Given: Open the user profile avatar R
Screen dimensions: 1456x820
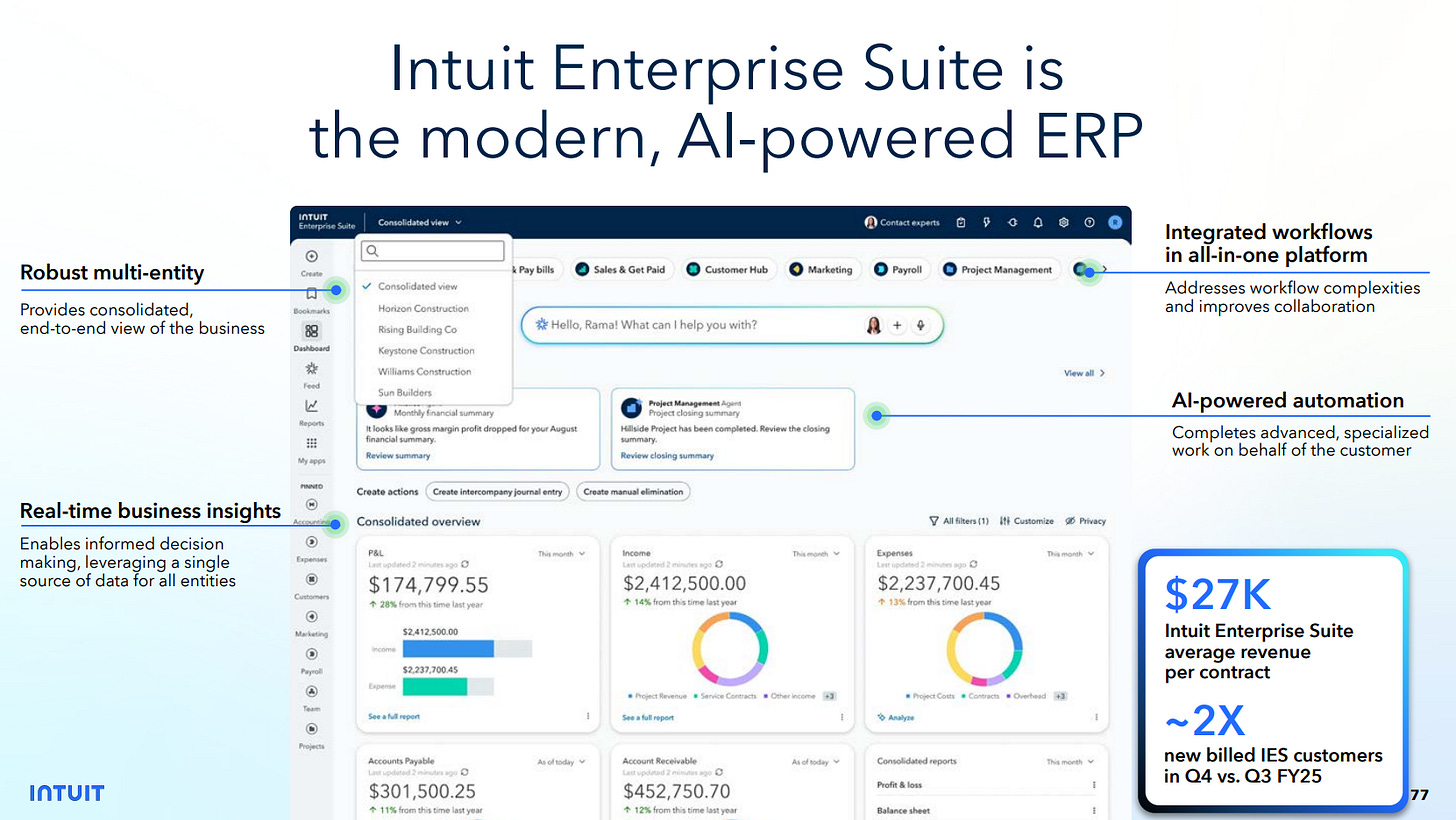Looking at the screenshot, I should tap(1115, 223).
